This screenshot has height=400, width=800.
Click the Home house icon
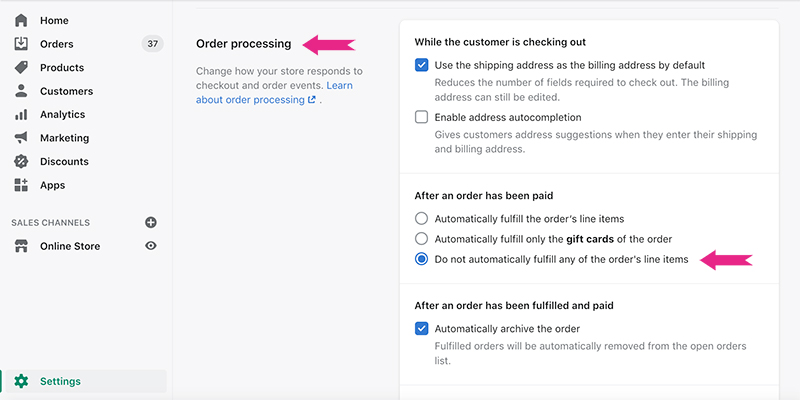pos(21,20)
